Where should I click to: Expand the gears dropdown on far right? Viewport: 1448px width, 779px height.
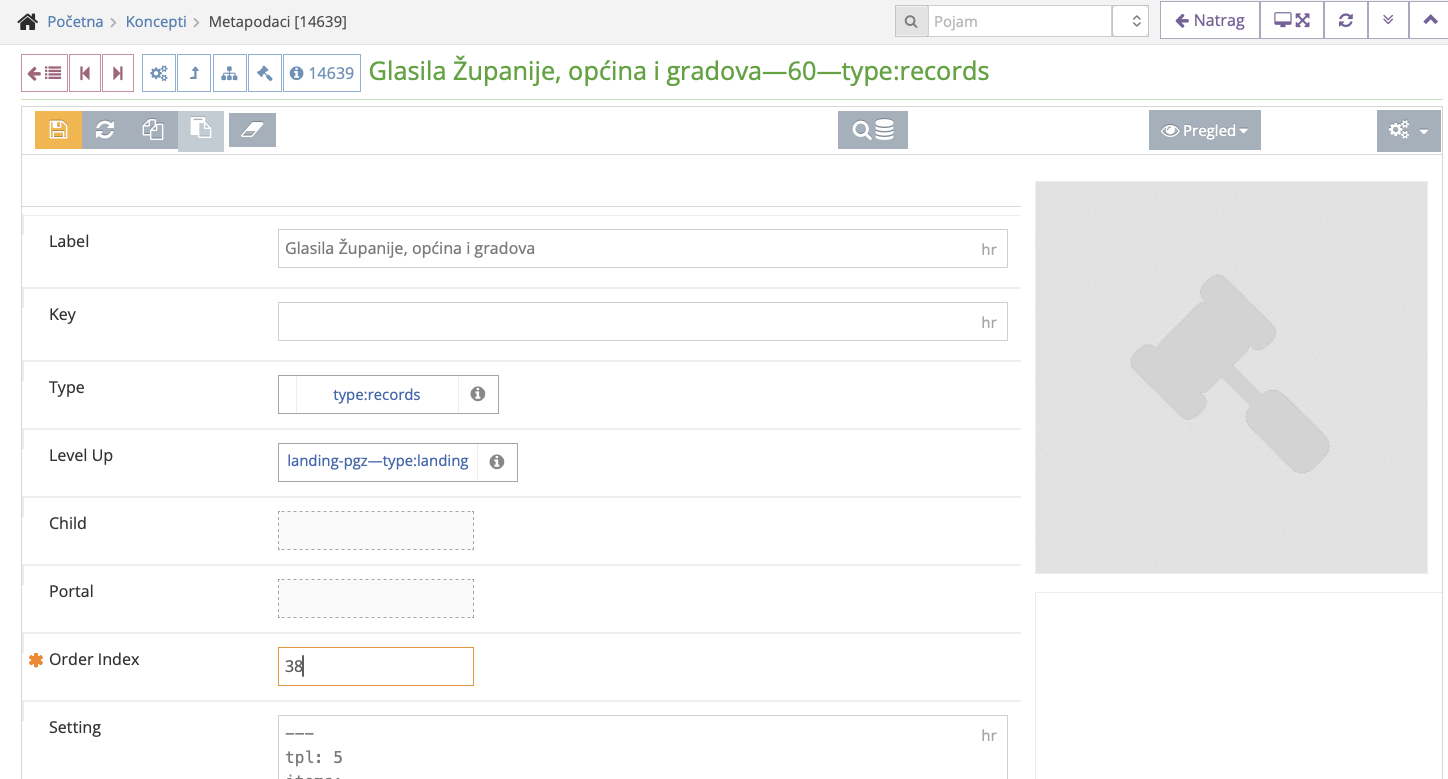tap(1408, 130)
